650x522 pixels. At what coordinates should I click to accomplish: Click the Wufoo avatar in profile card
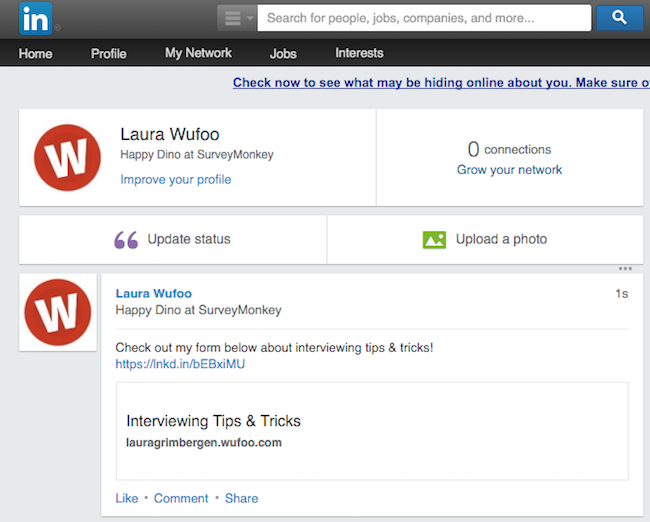point(68,158)
